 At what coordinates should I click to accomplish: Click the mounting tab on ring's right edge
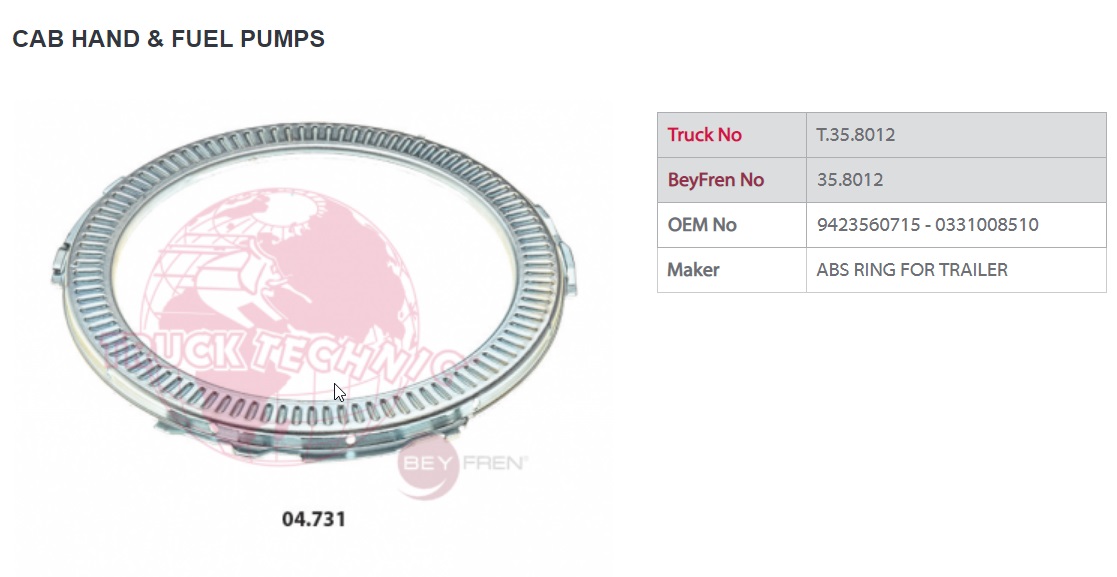coord(567,268)
